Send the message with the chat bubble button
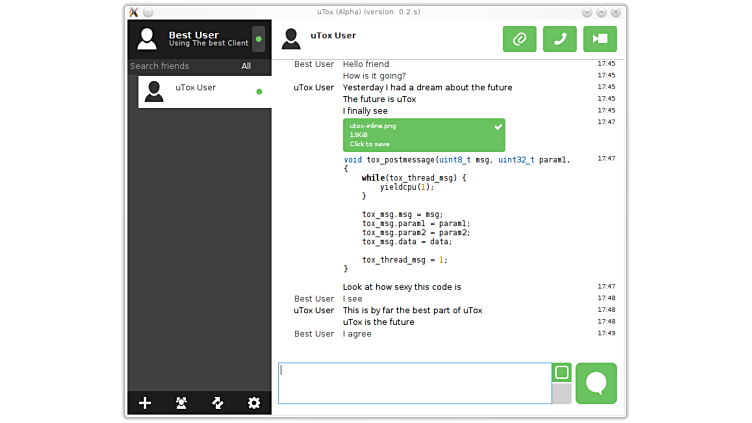This screenshot has height=423, width=752. (x=596, y=383)
